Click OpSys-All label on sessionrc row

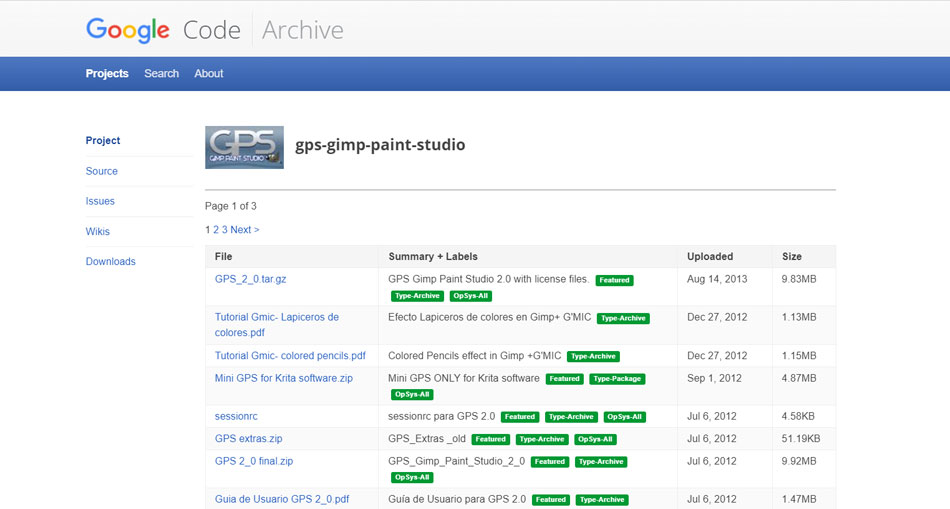pos(625,417)
